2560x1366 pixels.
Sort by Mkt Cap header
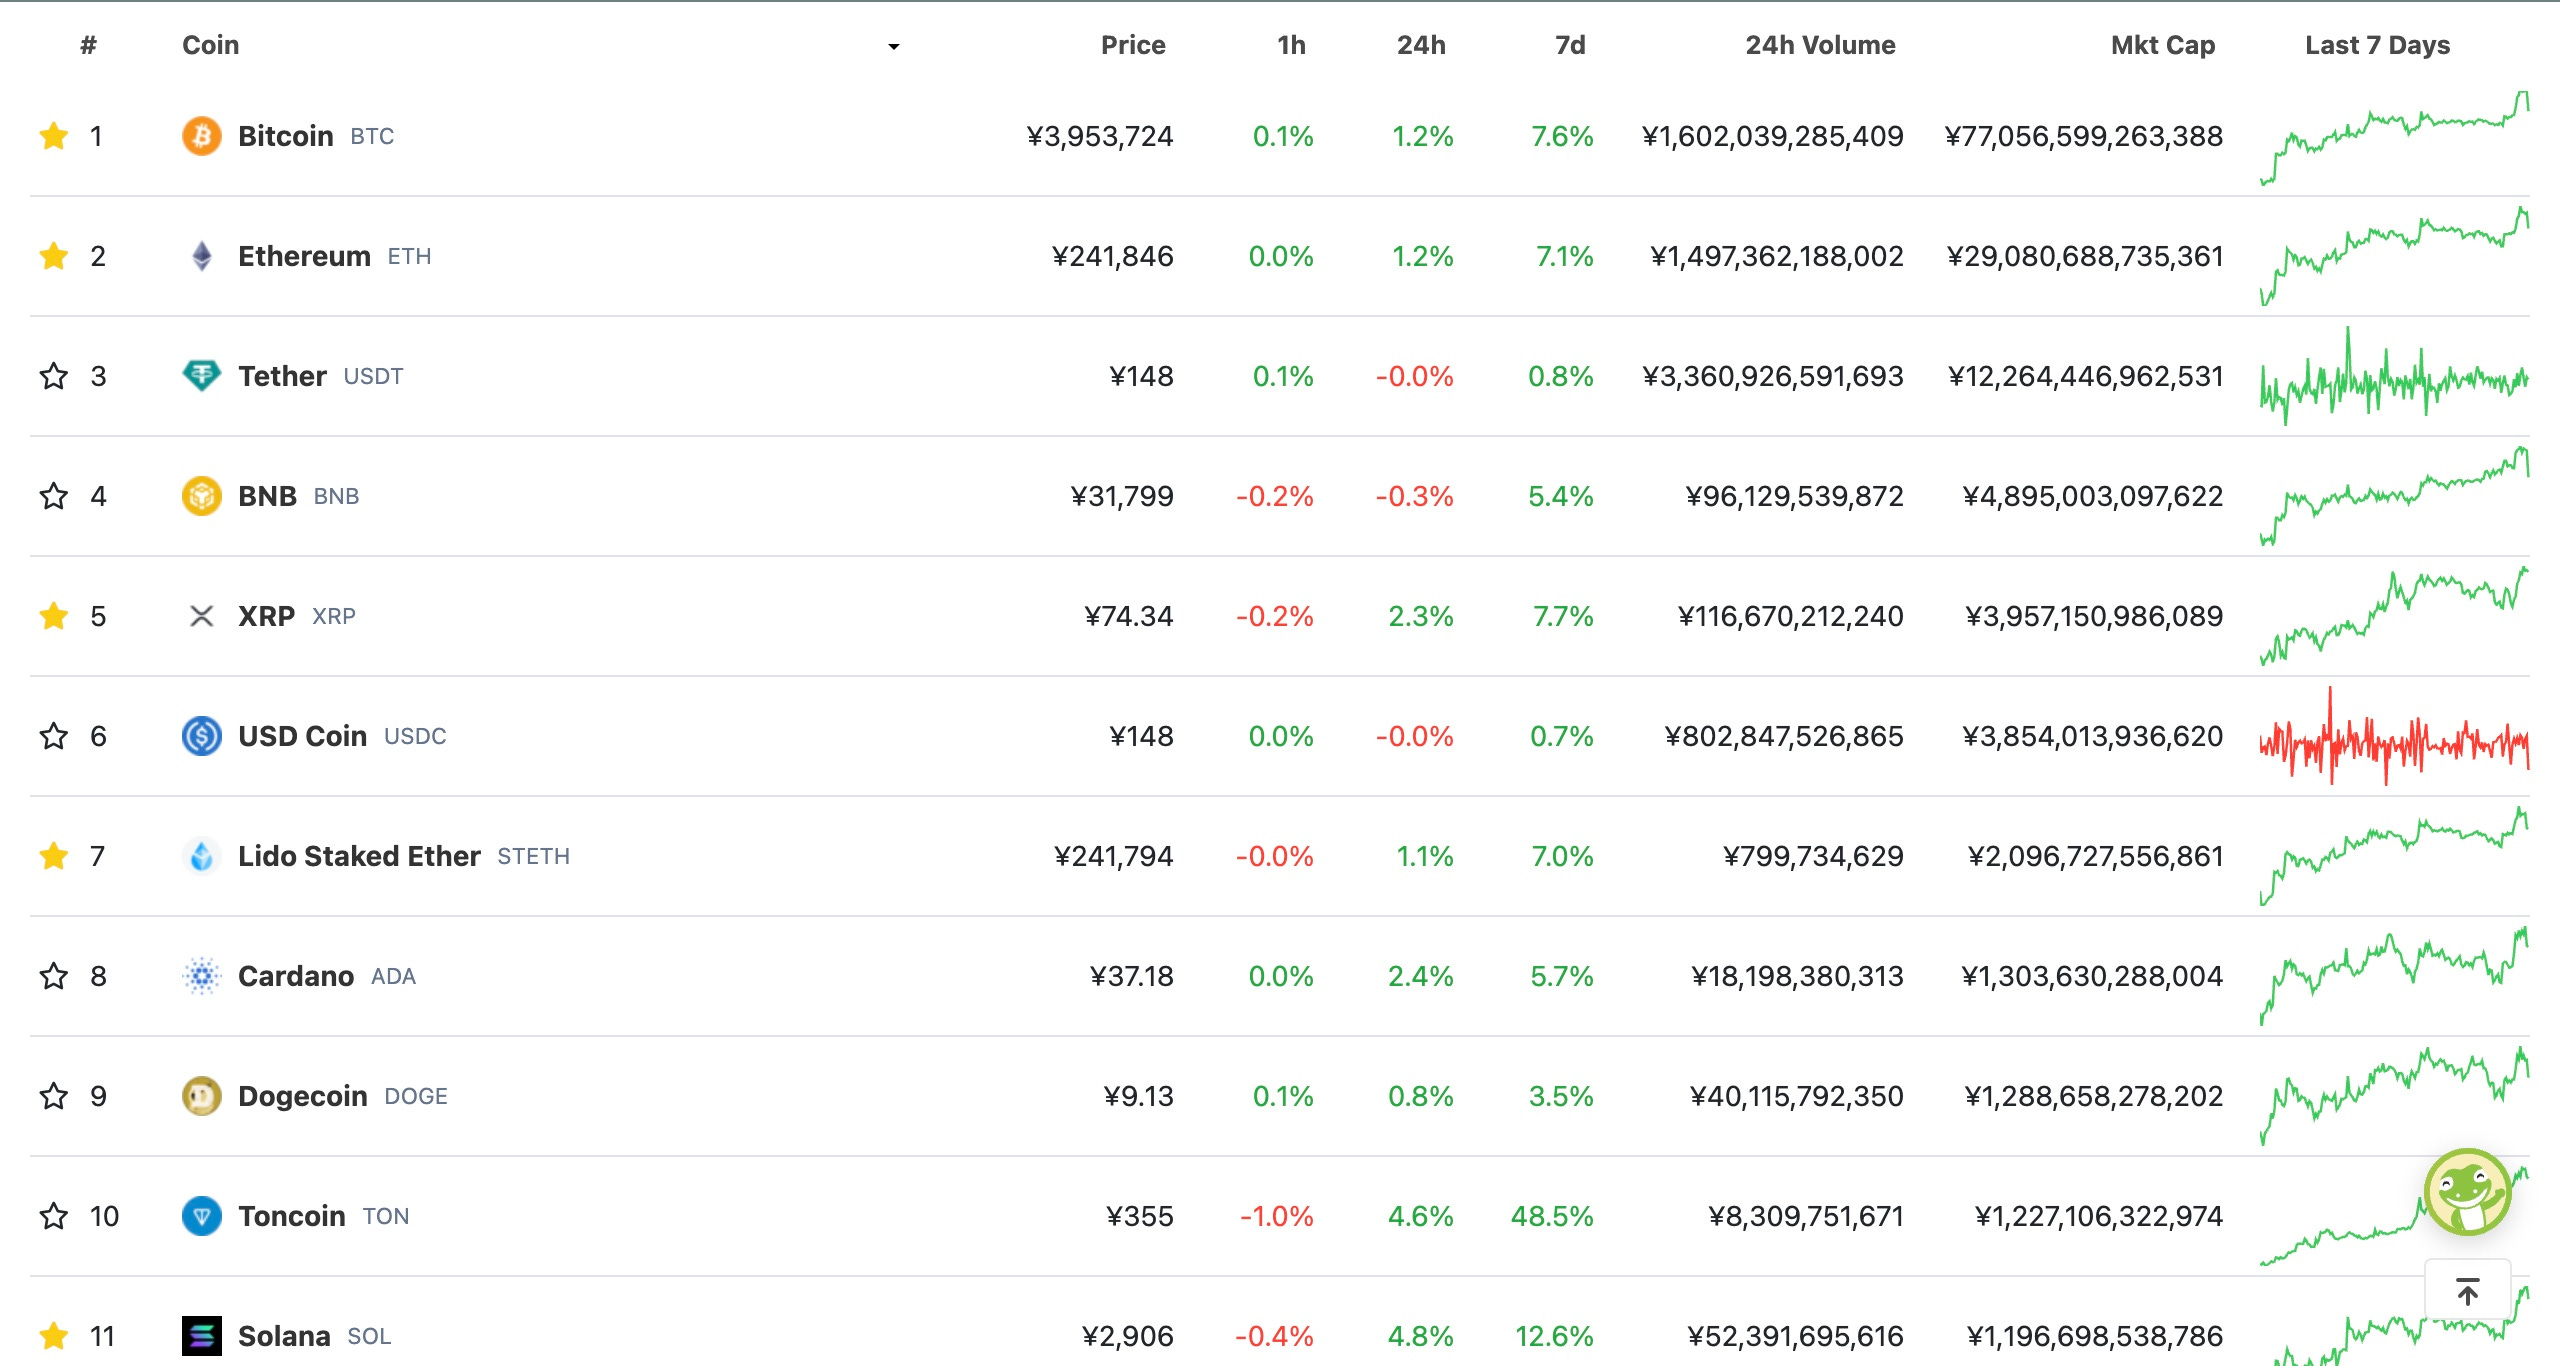point(2163,45)
